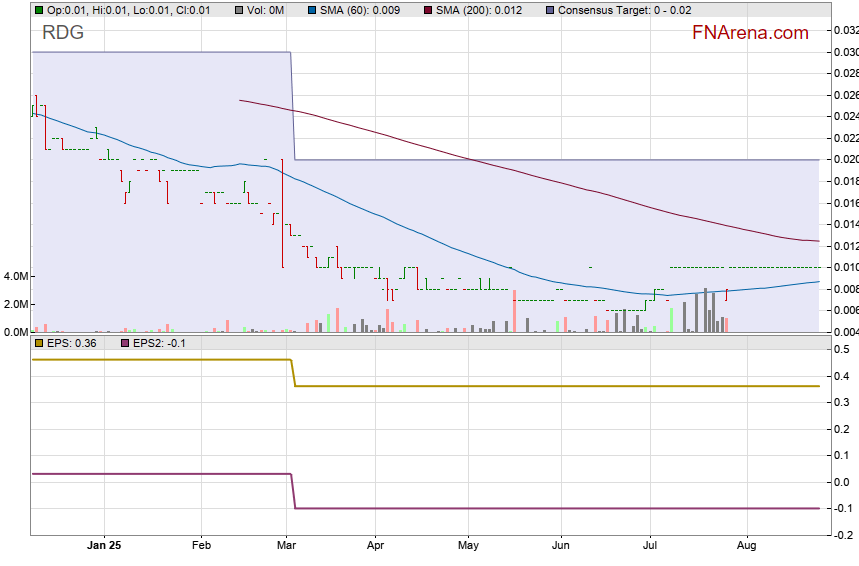Viewport: 859px width, 566px height.
Task: Click the 'SMA (200): 0.012' legend text
Action: (486, 10)
